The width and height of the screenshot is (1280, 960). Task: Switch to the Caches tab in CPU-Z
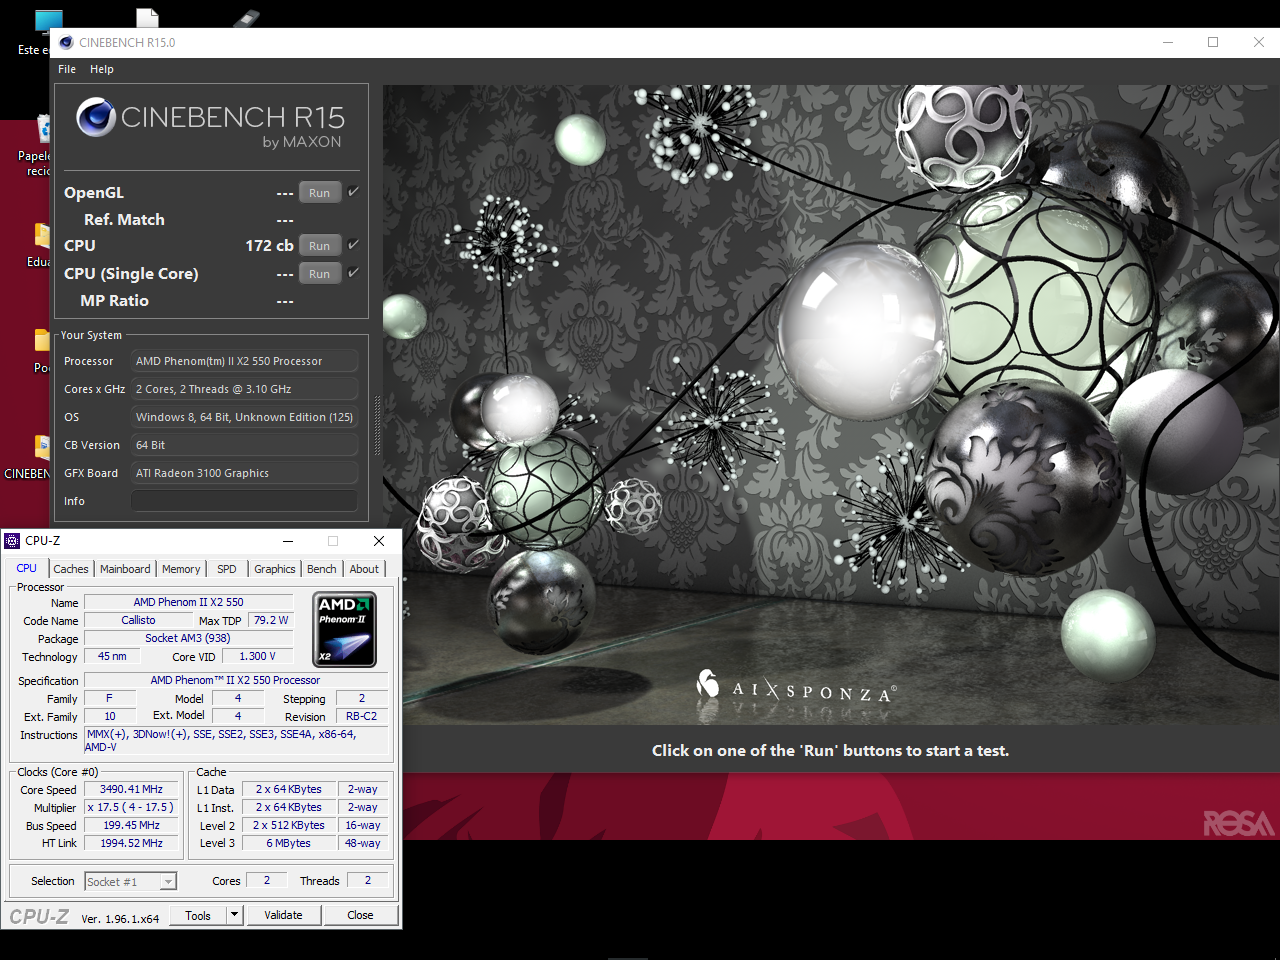point(71,569)
